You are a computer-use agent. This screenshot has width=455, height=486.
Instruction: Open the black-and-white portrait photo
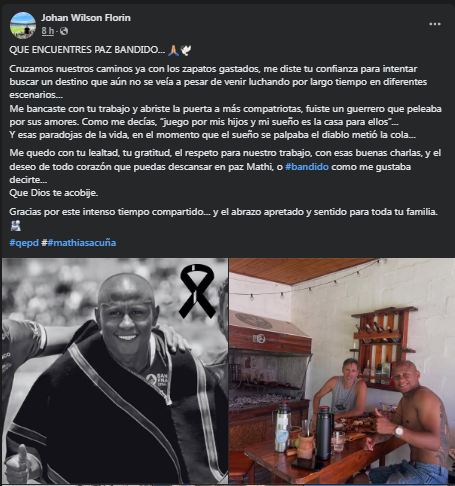(x=115, y=371)
